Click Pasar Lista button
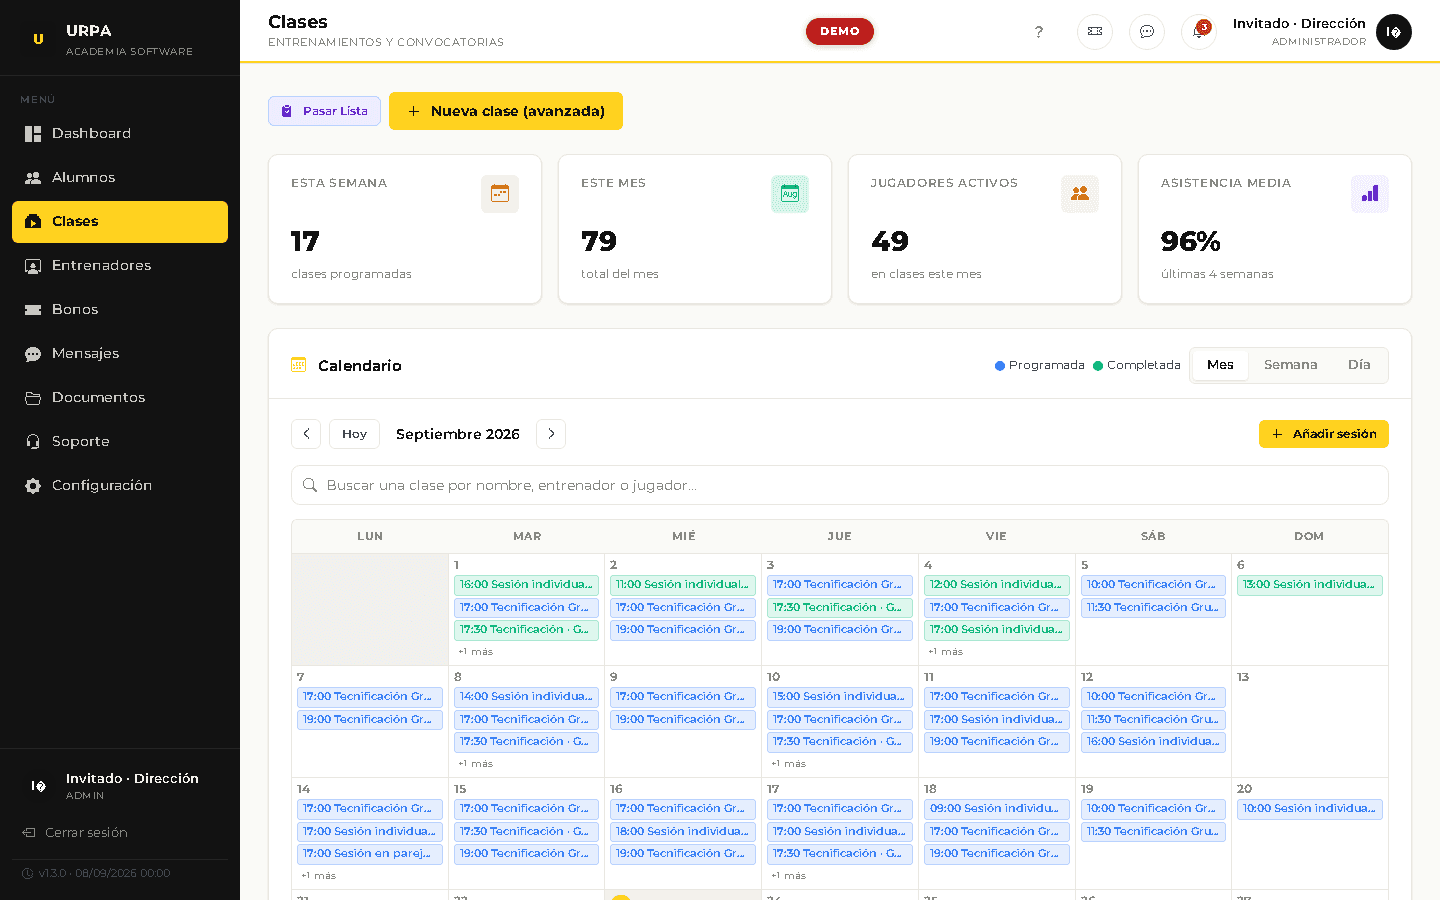1440x900 pixels. [x=324, y=111]
